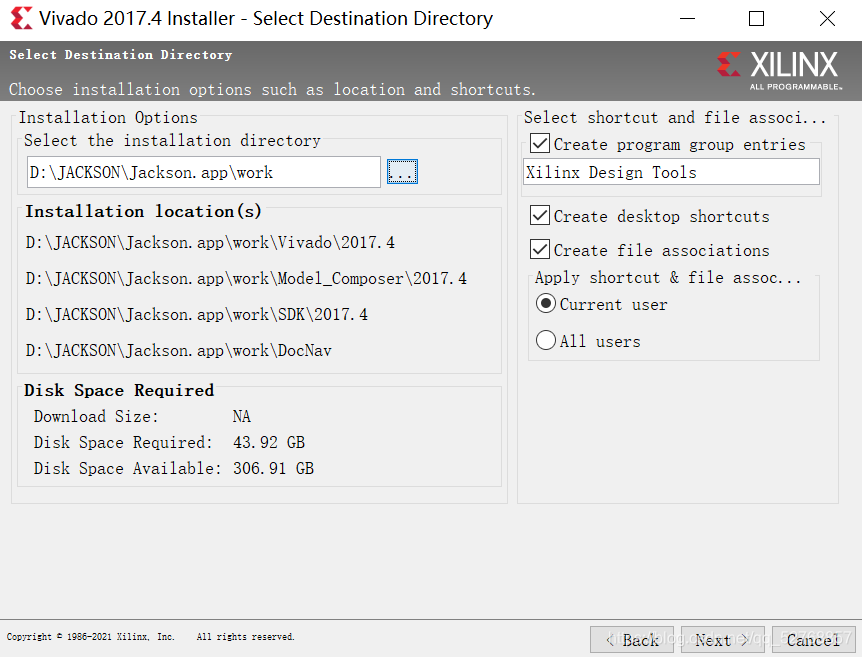Go Back to the previous installer step
Image resolution: width=862 pixels, height=657 pixels.
632,640
